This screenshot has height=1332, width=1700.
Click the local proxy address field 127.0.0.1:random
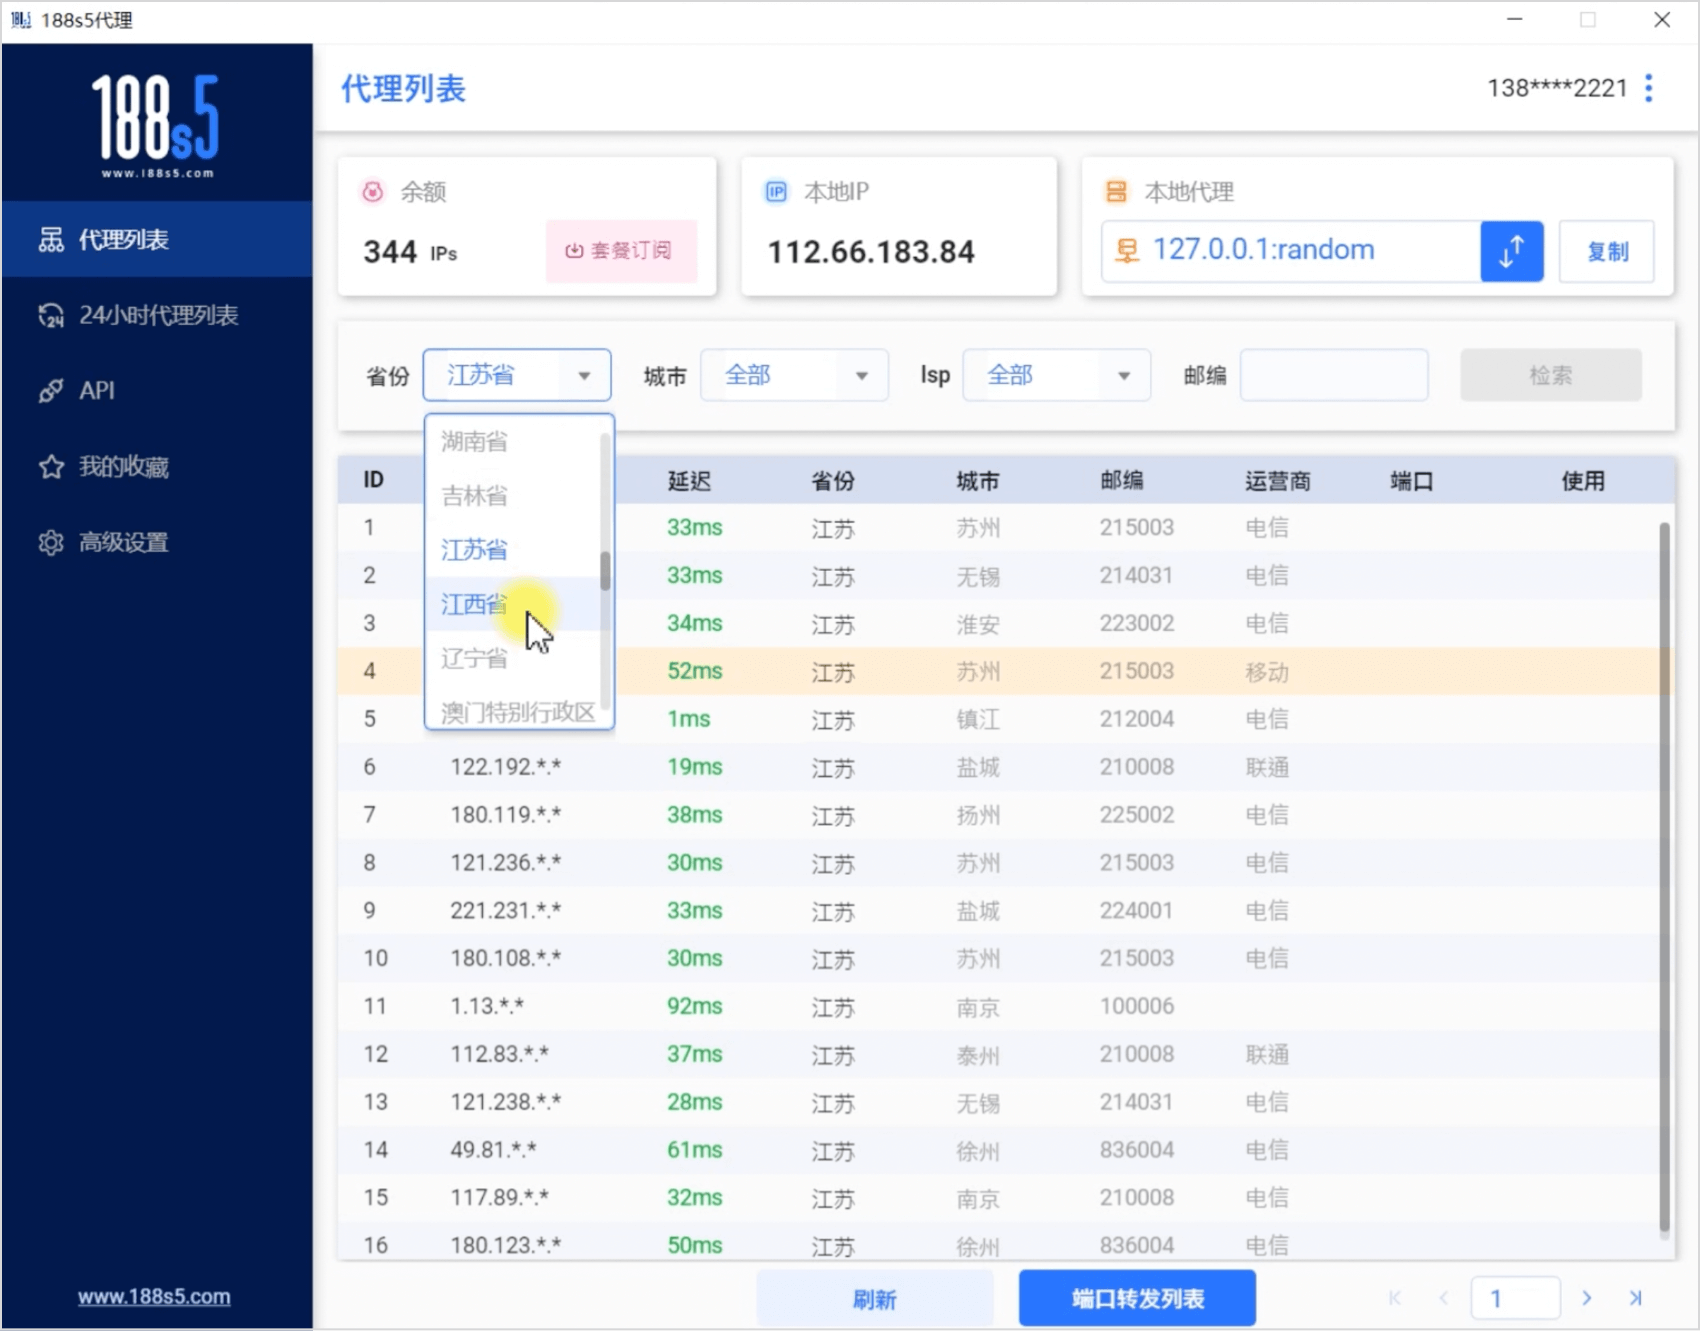[1290, 251]
